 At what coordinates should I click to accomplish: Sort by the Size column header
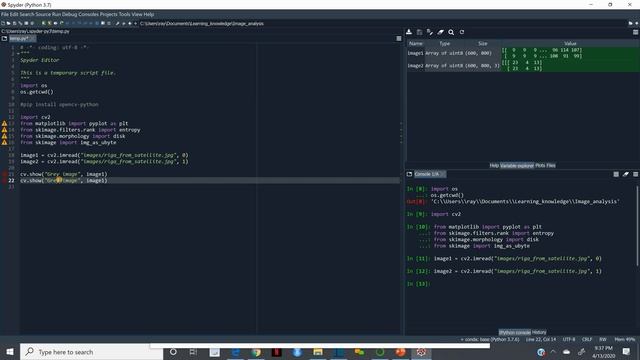pos(483,43)
